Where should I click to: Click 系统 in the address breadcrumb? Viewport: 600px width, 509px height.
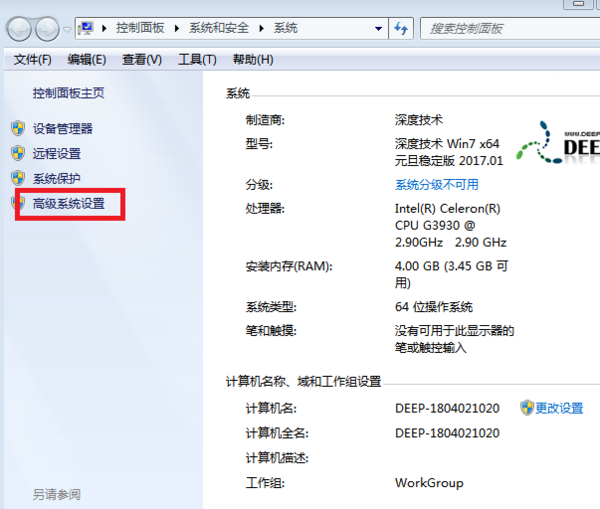285,28
